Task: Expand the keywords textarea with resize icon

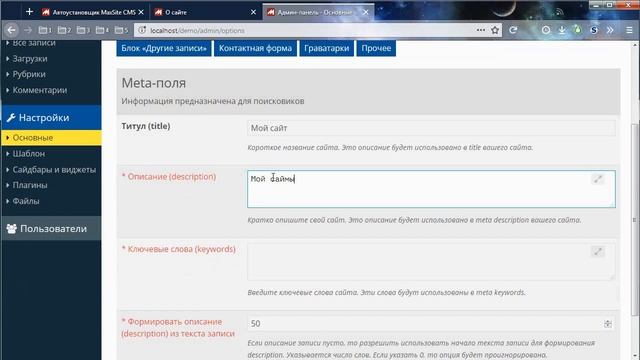Action: pos(598,251)
